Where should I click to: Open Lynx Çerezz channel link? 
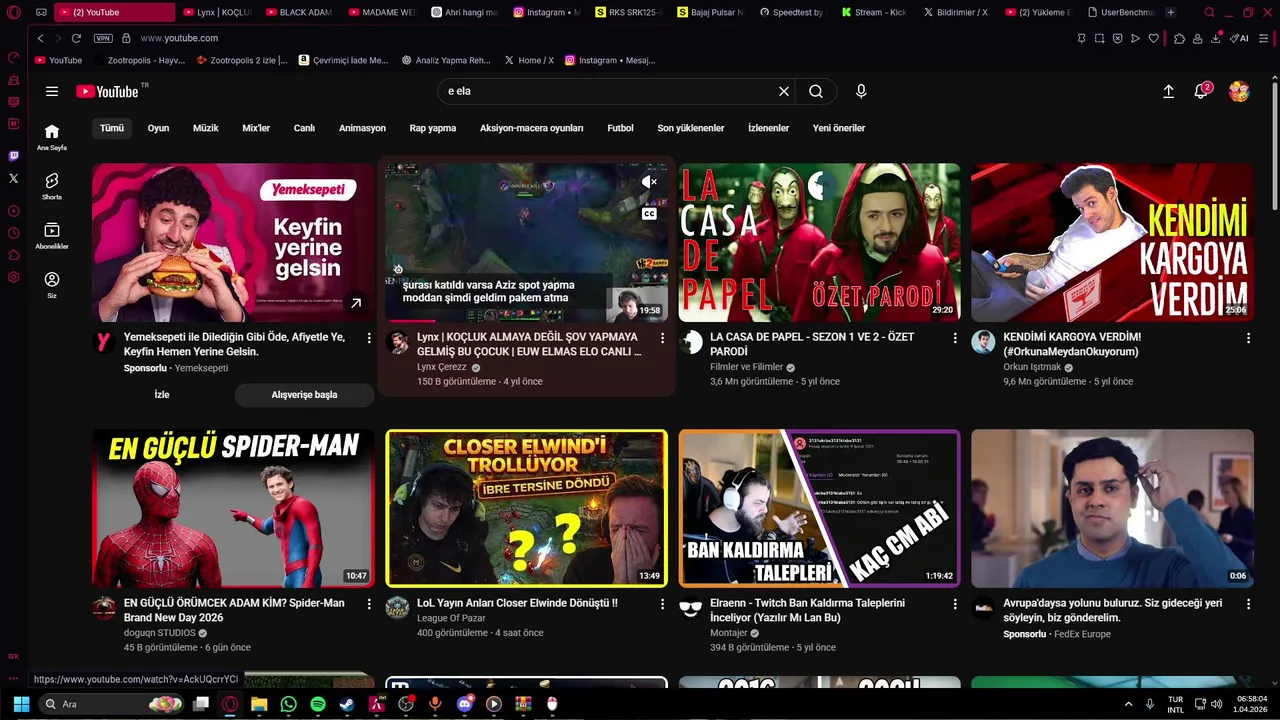442,367
